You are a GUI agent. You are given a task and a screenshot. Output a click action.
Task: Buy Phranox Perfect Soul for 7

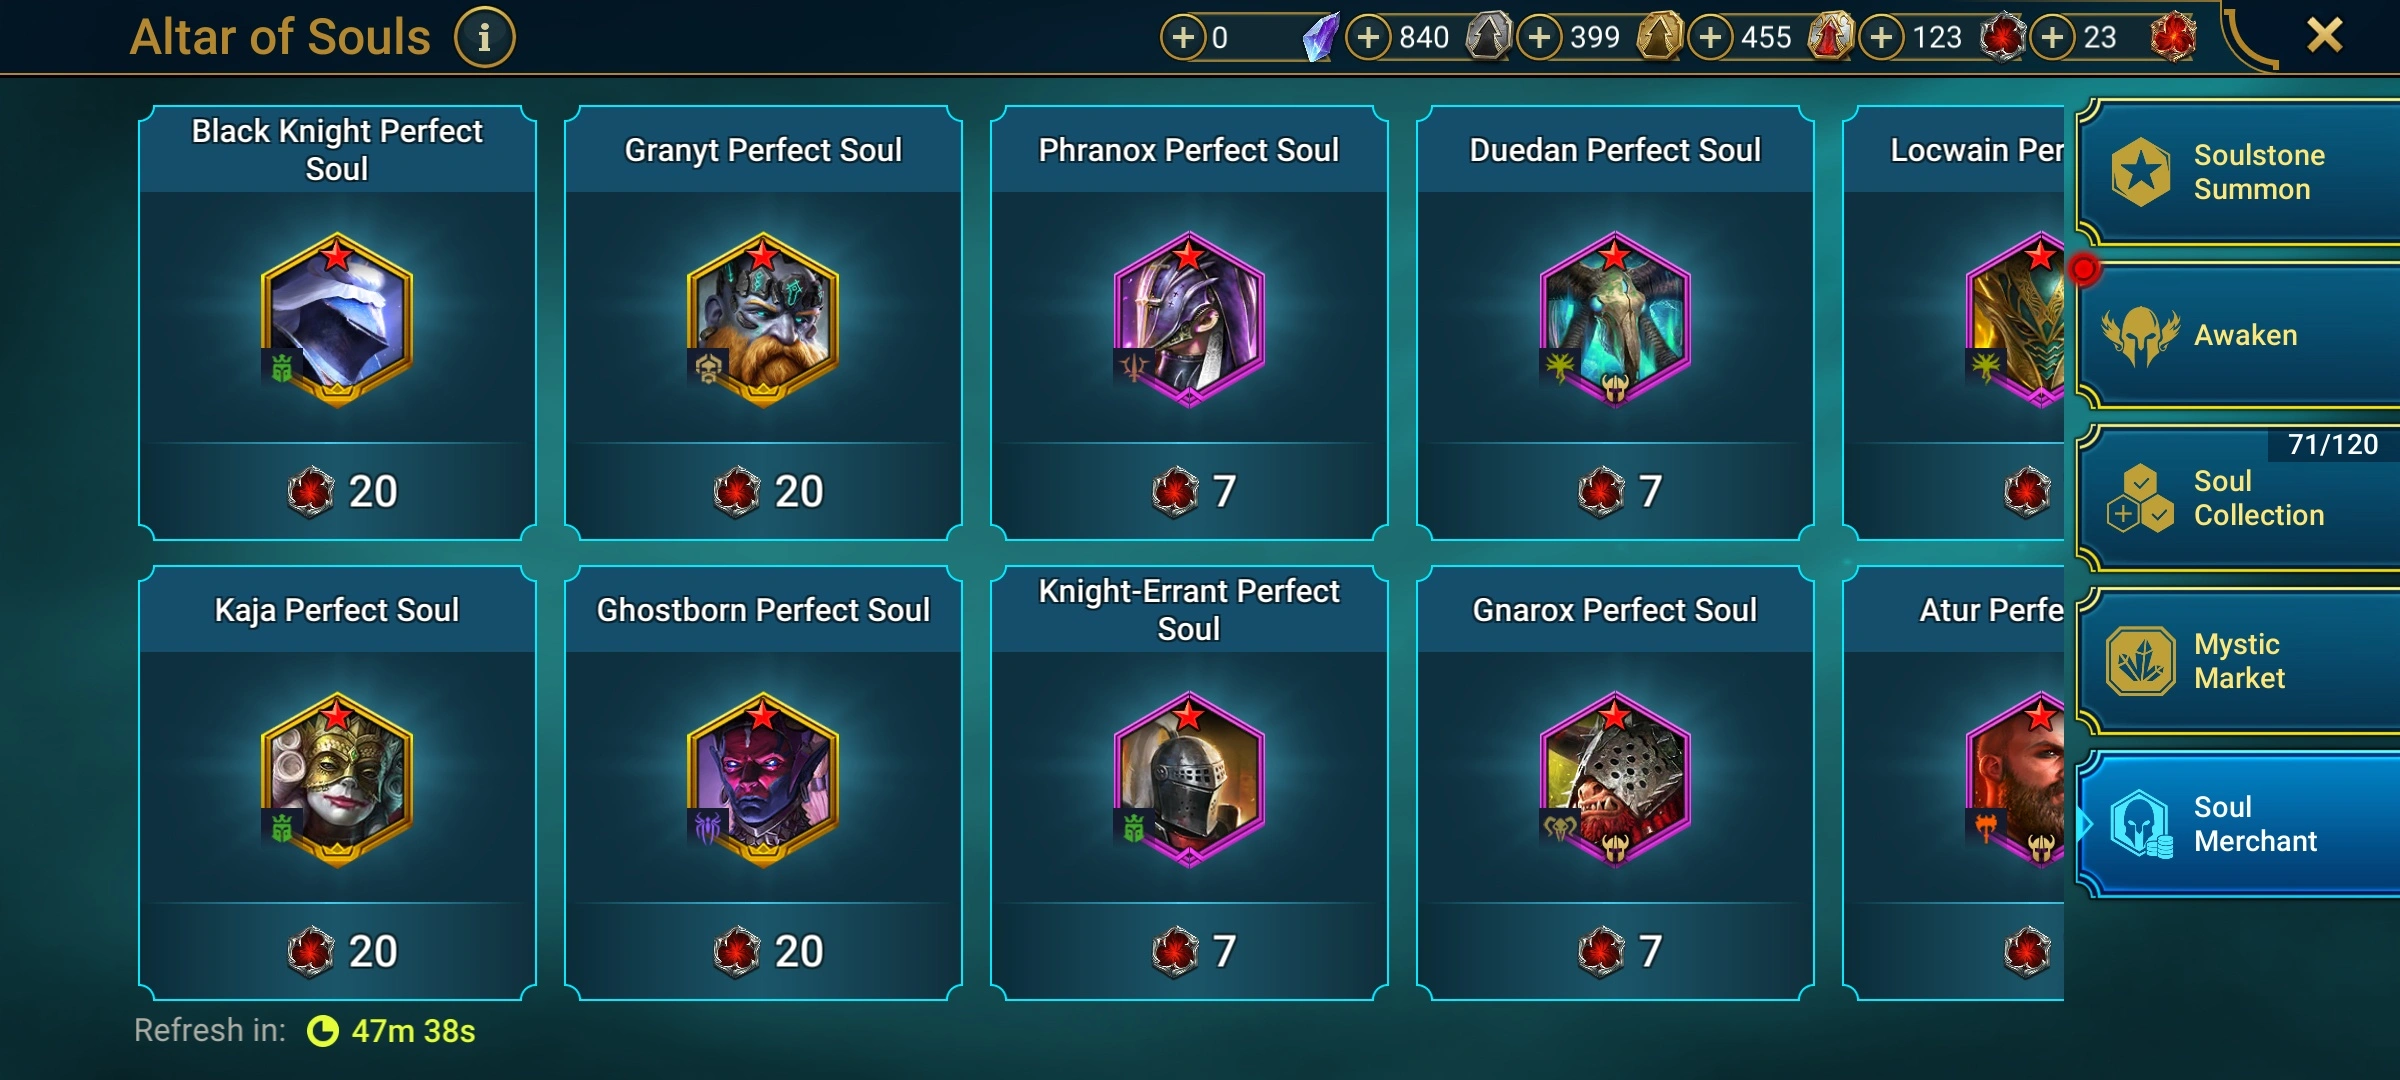pyautogui.click(x=1189, y=491)
